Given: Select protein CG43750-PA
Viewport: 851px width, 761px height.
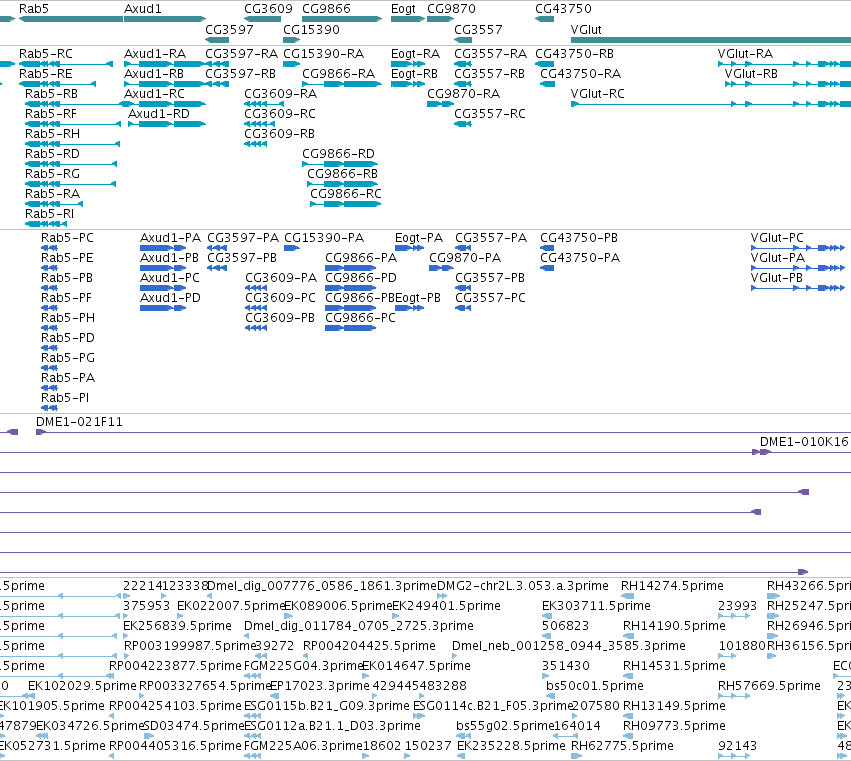Looking at the screenshot, I should [547, 268].
